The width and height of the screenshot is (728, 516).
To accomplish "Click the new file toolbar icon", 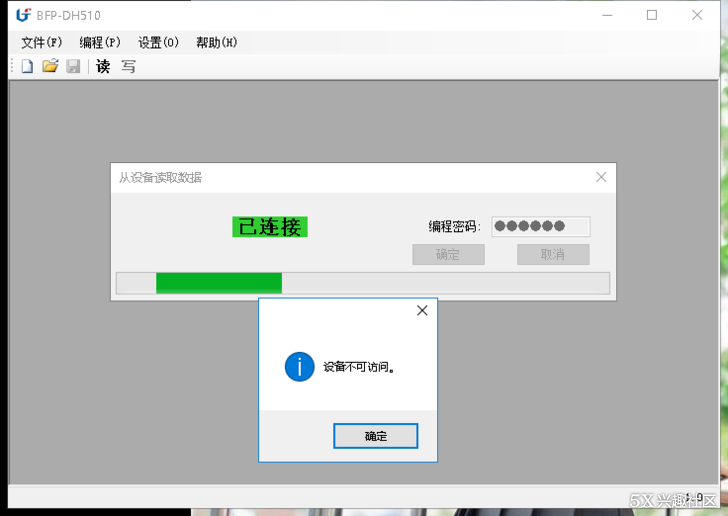I will coord(27,67).
